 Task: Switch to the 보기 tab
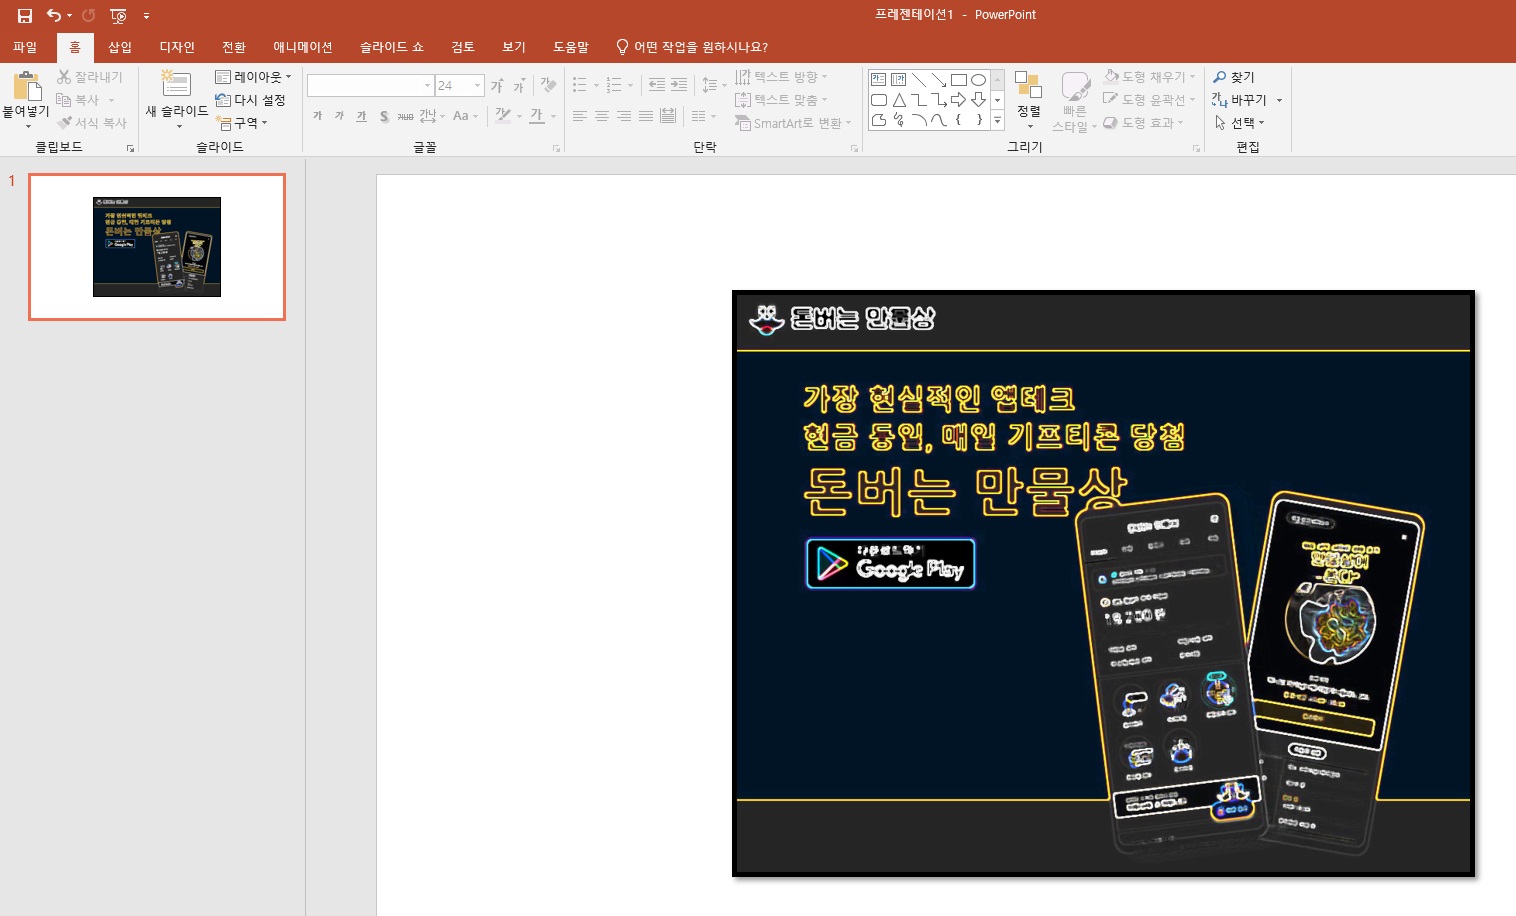pyautogui.click(x=514, y=47)
